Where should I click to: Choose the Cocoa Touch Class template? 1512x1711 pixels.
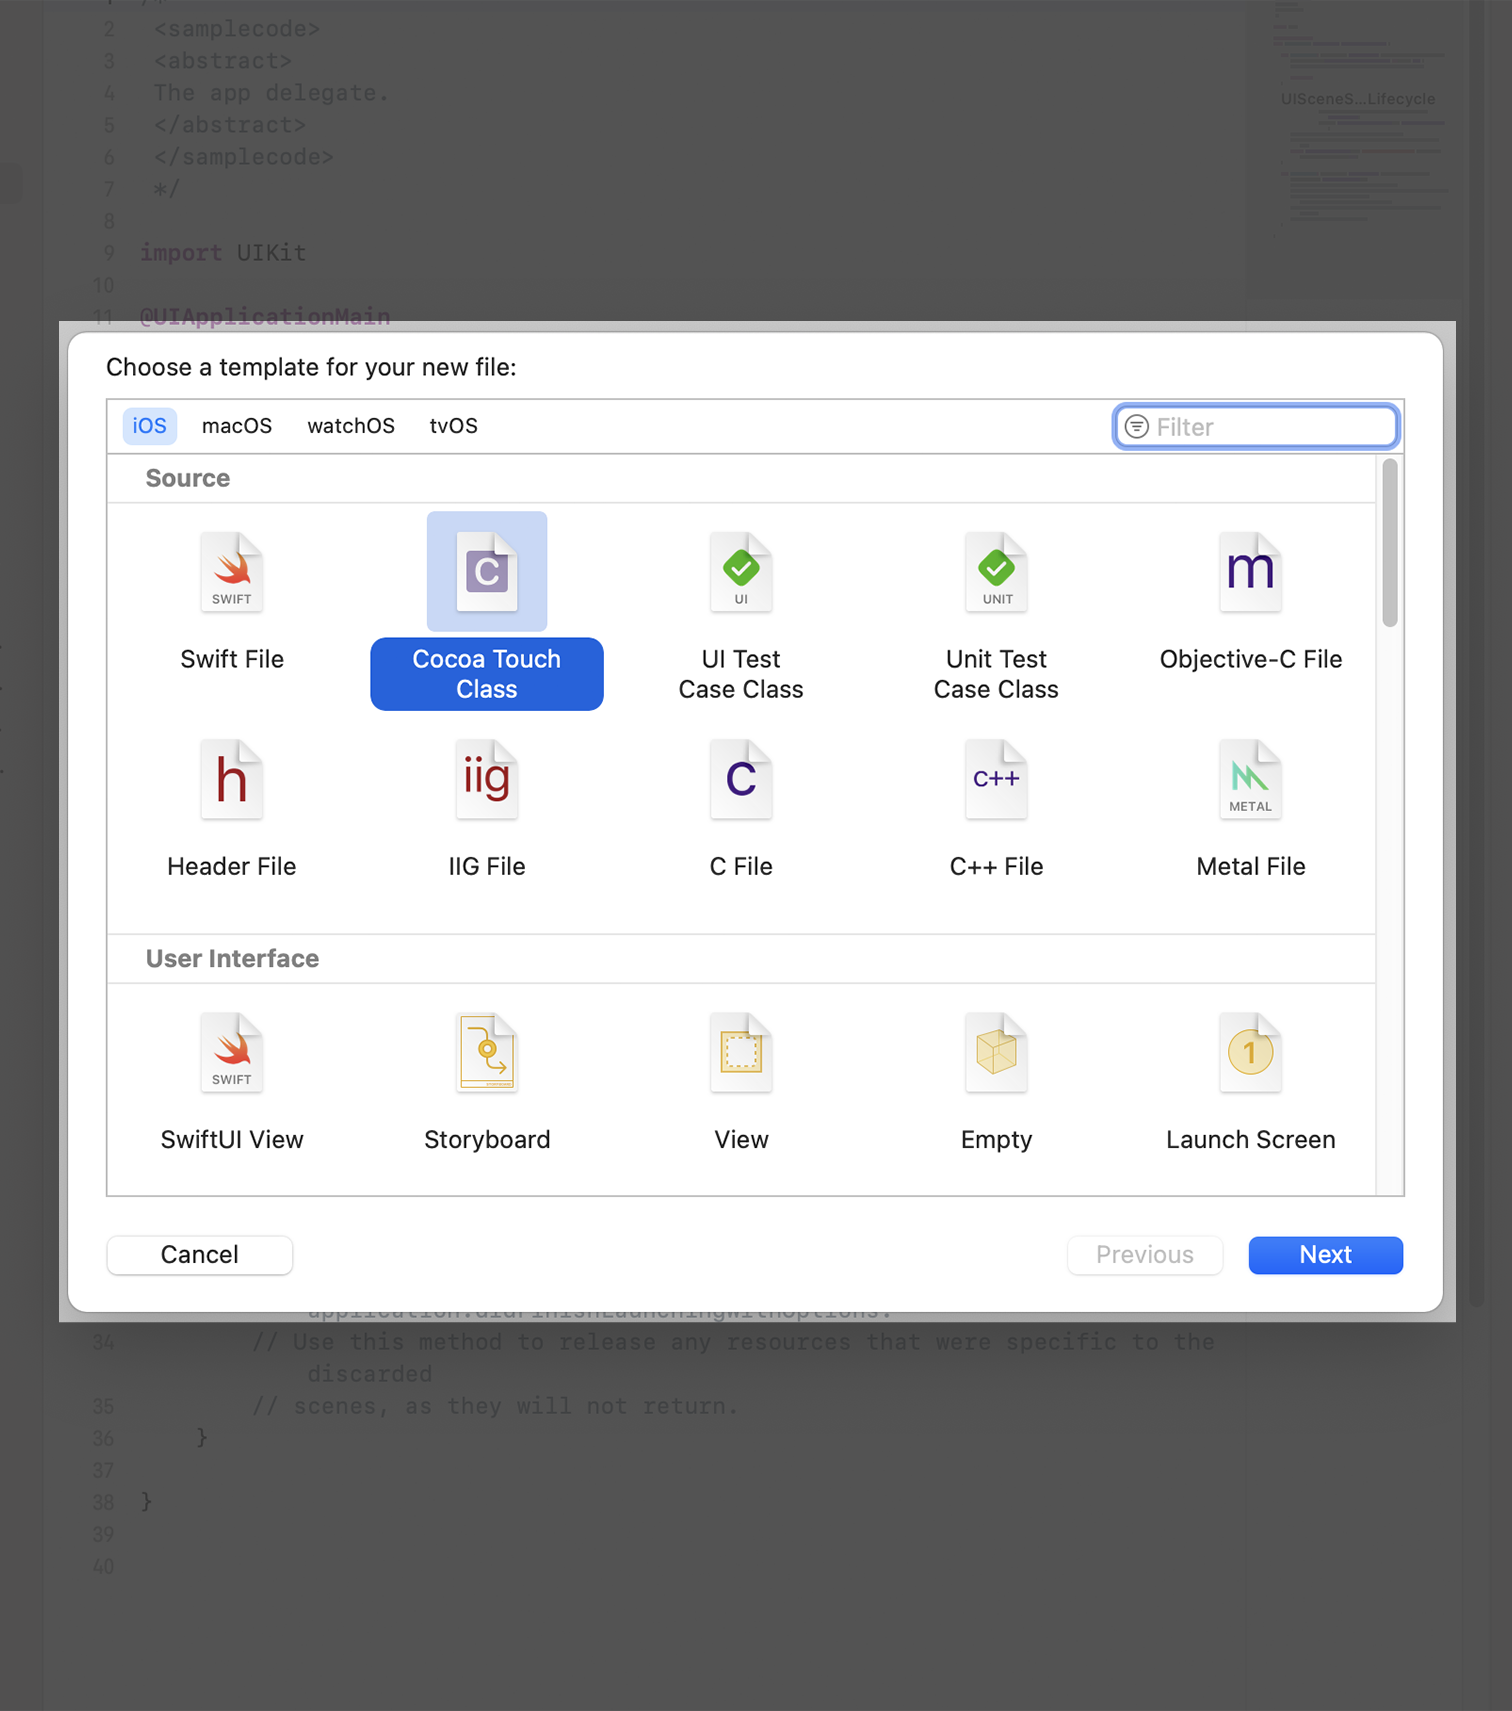pos(486,573)
